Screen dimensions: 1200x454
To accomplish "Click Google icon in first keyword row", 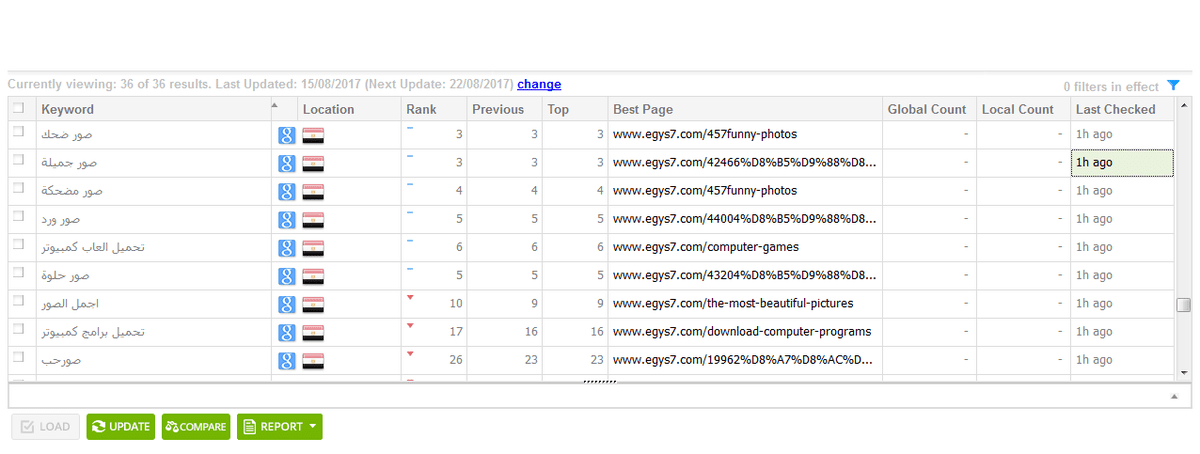I will [x=286, y=134].
